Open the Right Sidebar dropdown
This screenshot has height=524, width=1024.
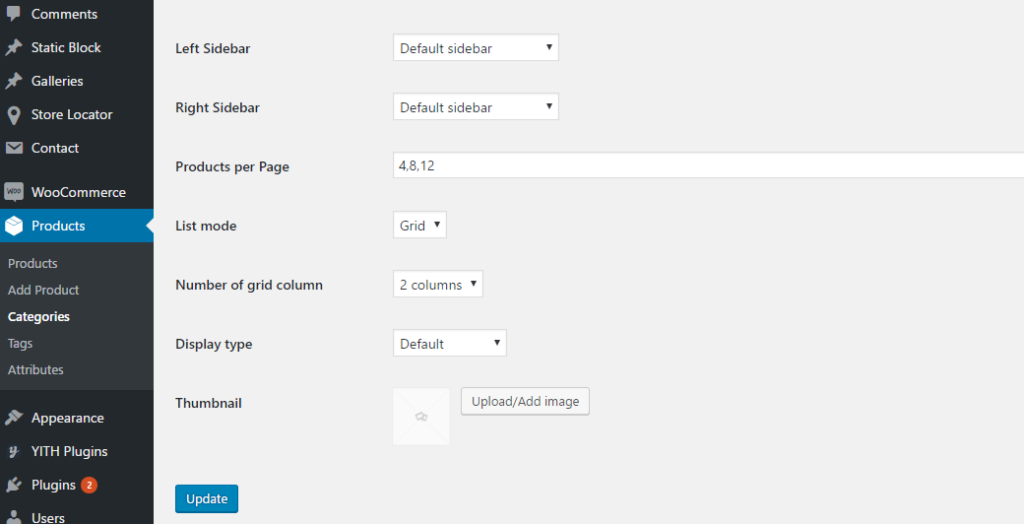475,107
